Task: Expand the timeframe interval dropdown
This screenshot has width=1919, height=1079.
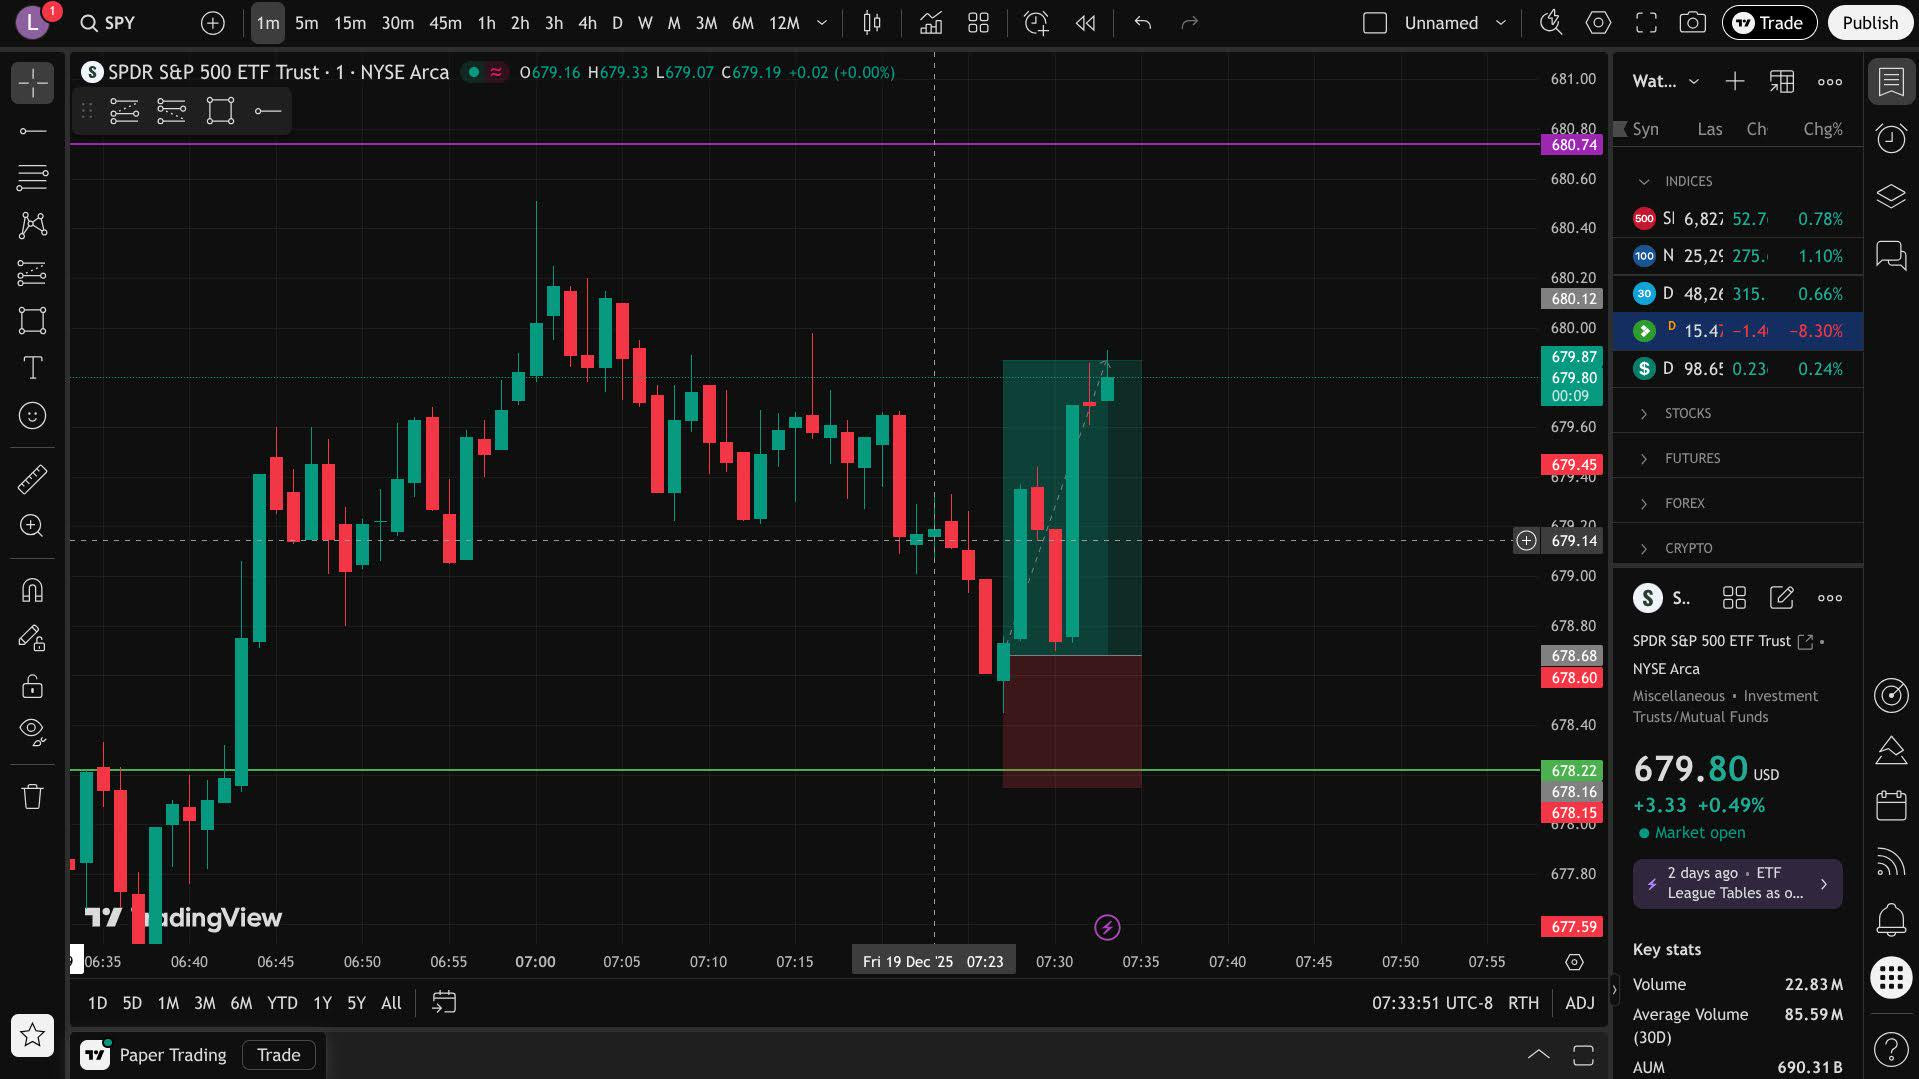Action: (822, 23)
